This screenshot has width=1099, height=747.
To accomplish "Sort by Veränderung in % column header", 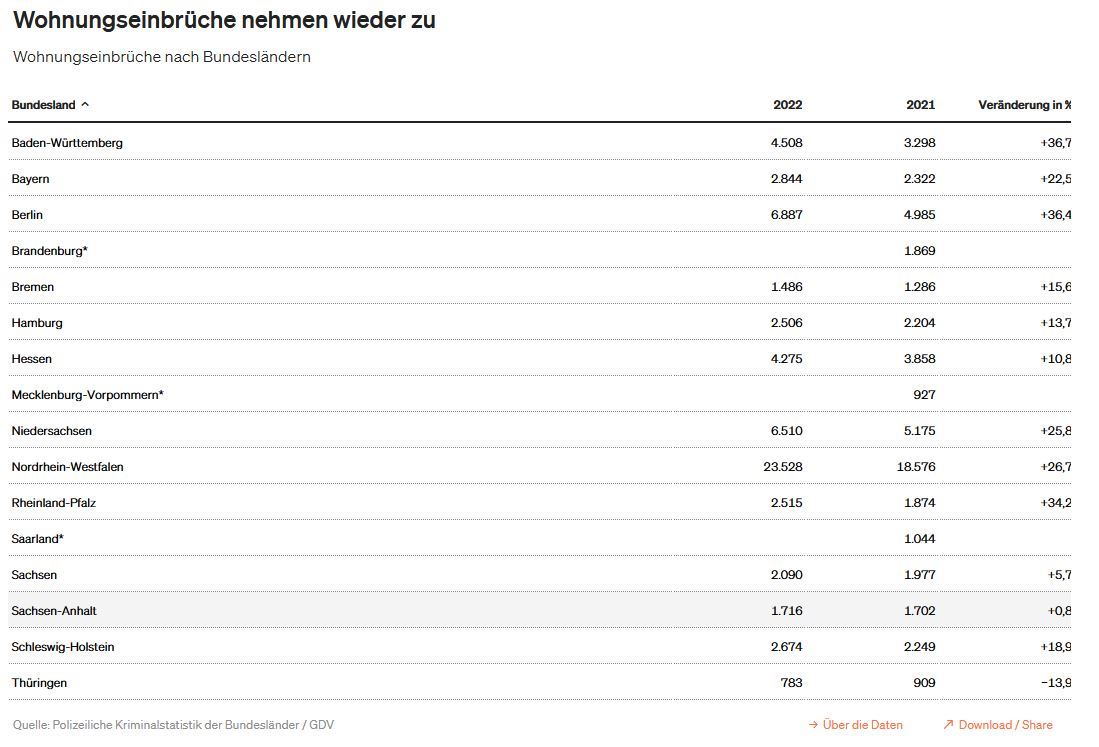I will coord(1025,104).
